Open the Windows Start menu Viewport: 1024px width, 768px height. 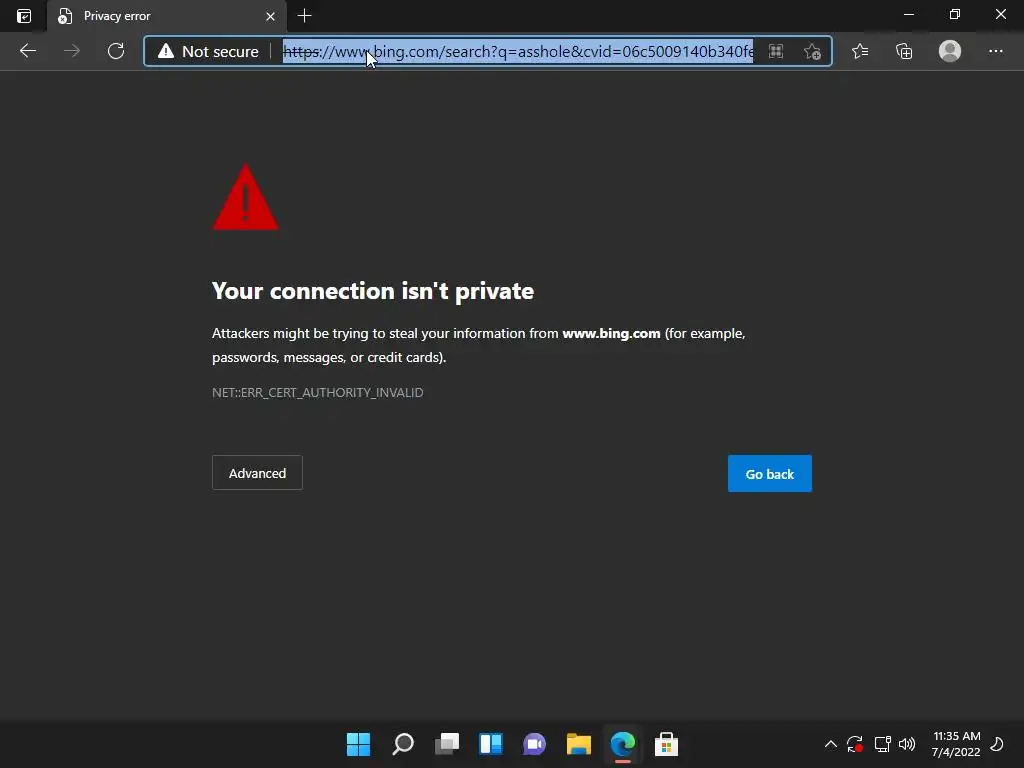358,744
